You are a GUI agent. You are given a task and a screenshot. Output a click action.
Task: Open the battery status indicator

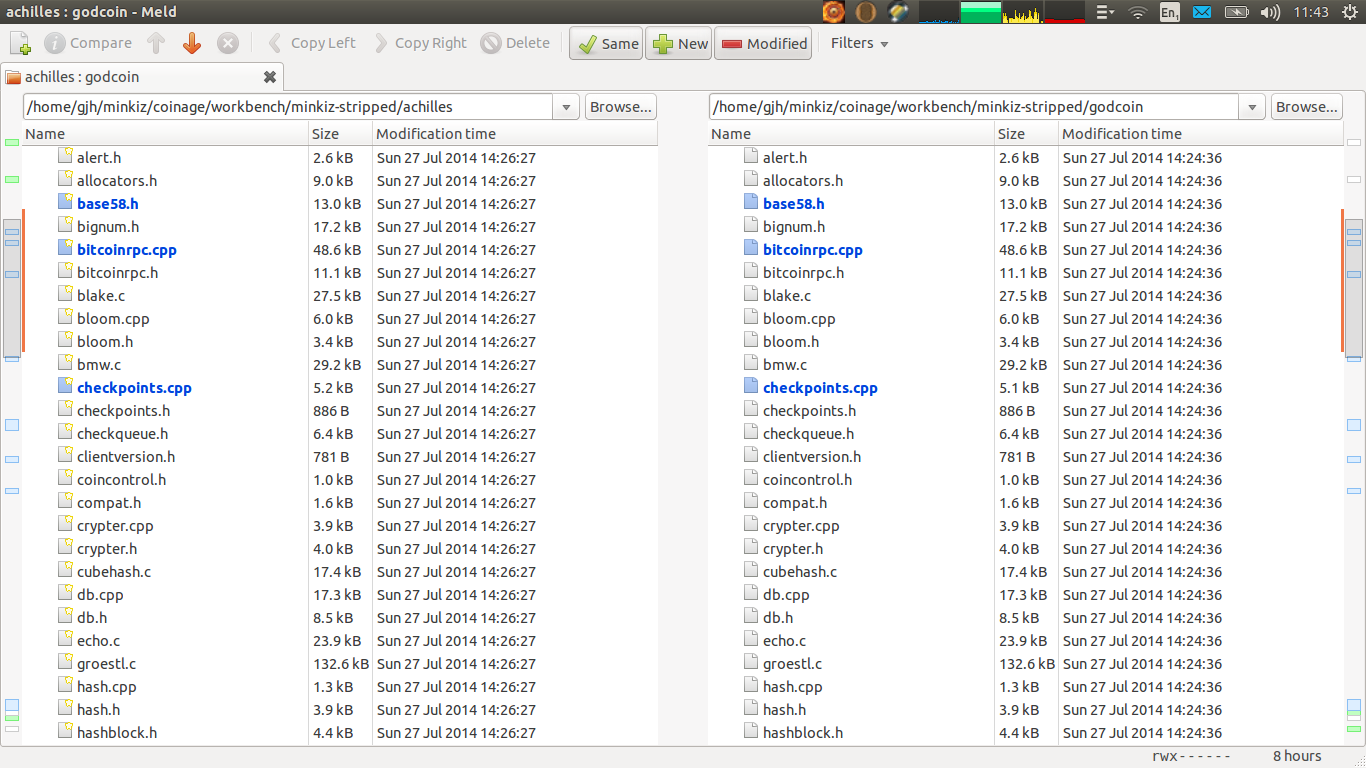tap(1237, 12)
